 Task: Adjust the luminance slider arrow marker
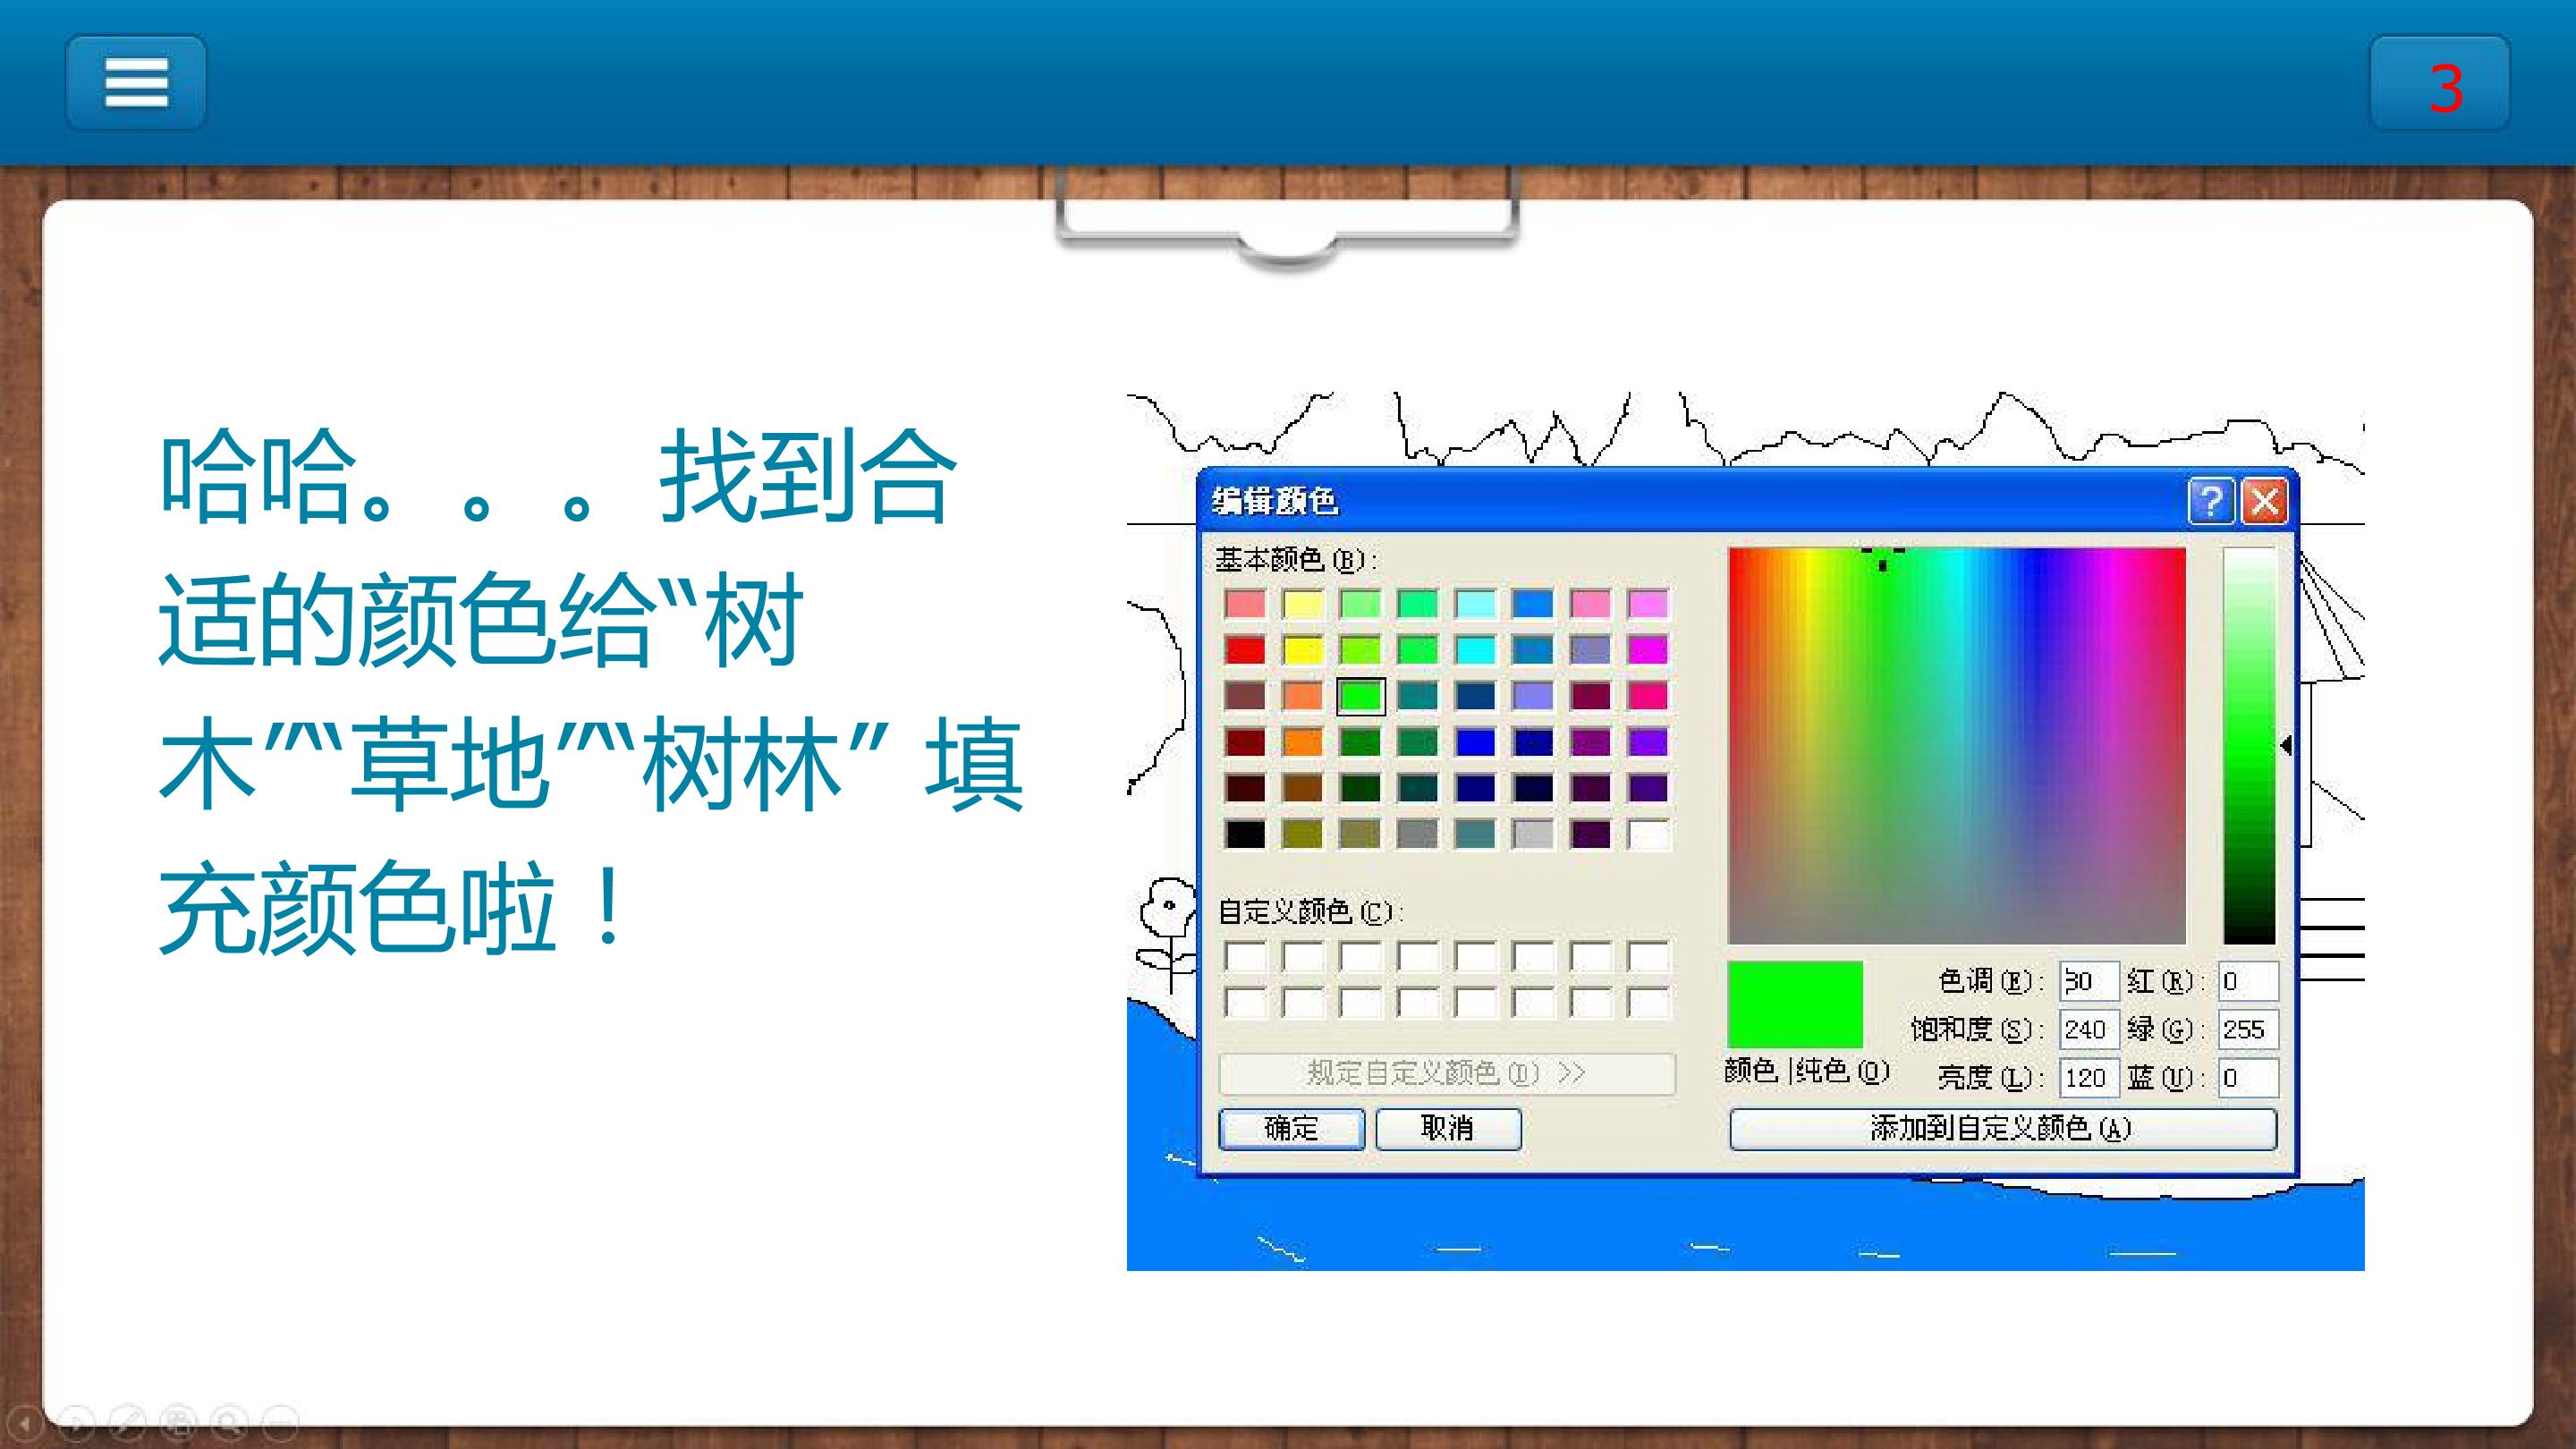pos(2286,745)
